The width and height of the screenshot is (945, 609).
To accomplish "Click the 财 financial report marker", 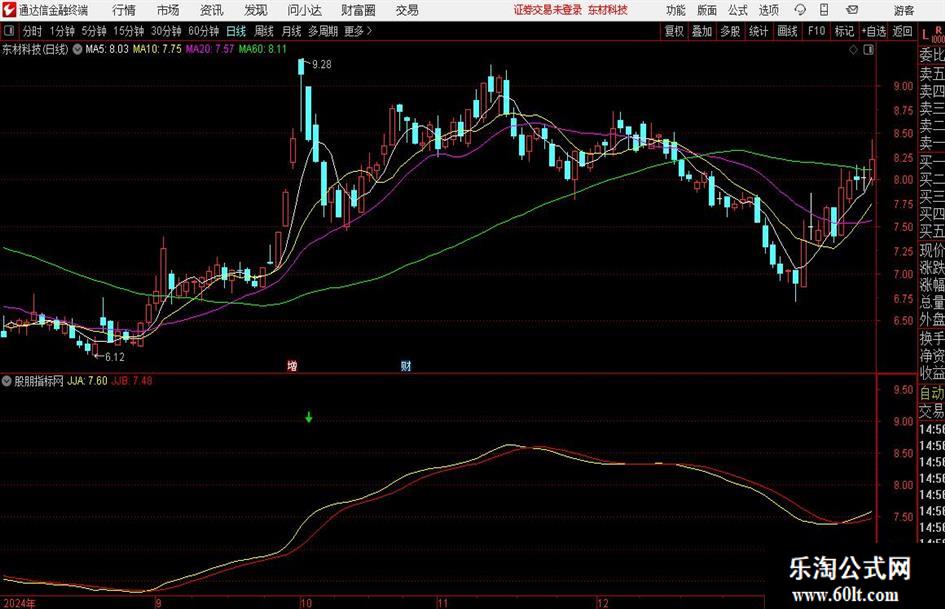I will 406,365.
